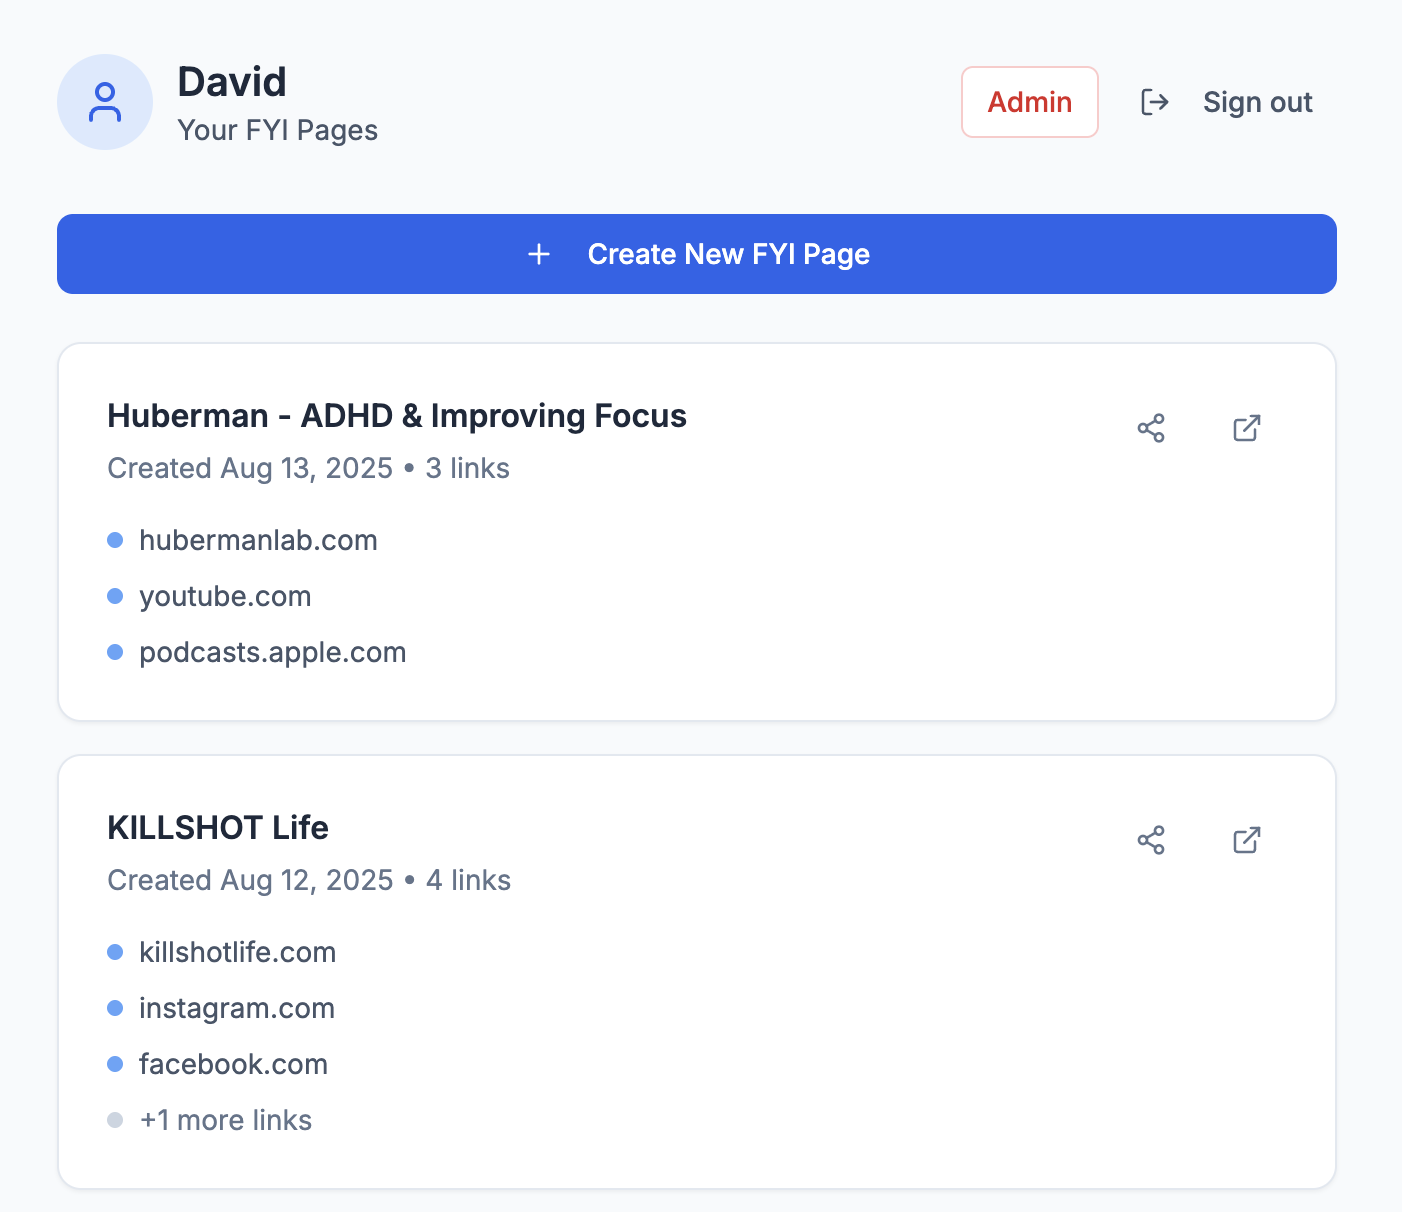Select the instagram.com link entry
1402x1212 pixels.
tap(237, 1008)
